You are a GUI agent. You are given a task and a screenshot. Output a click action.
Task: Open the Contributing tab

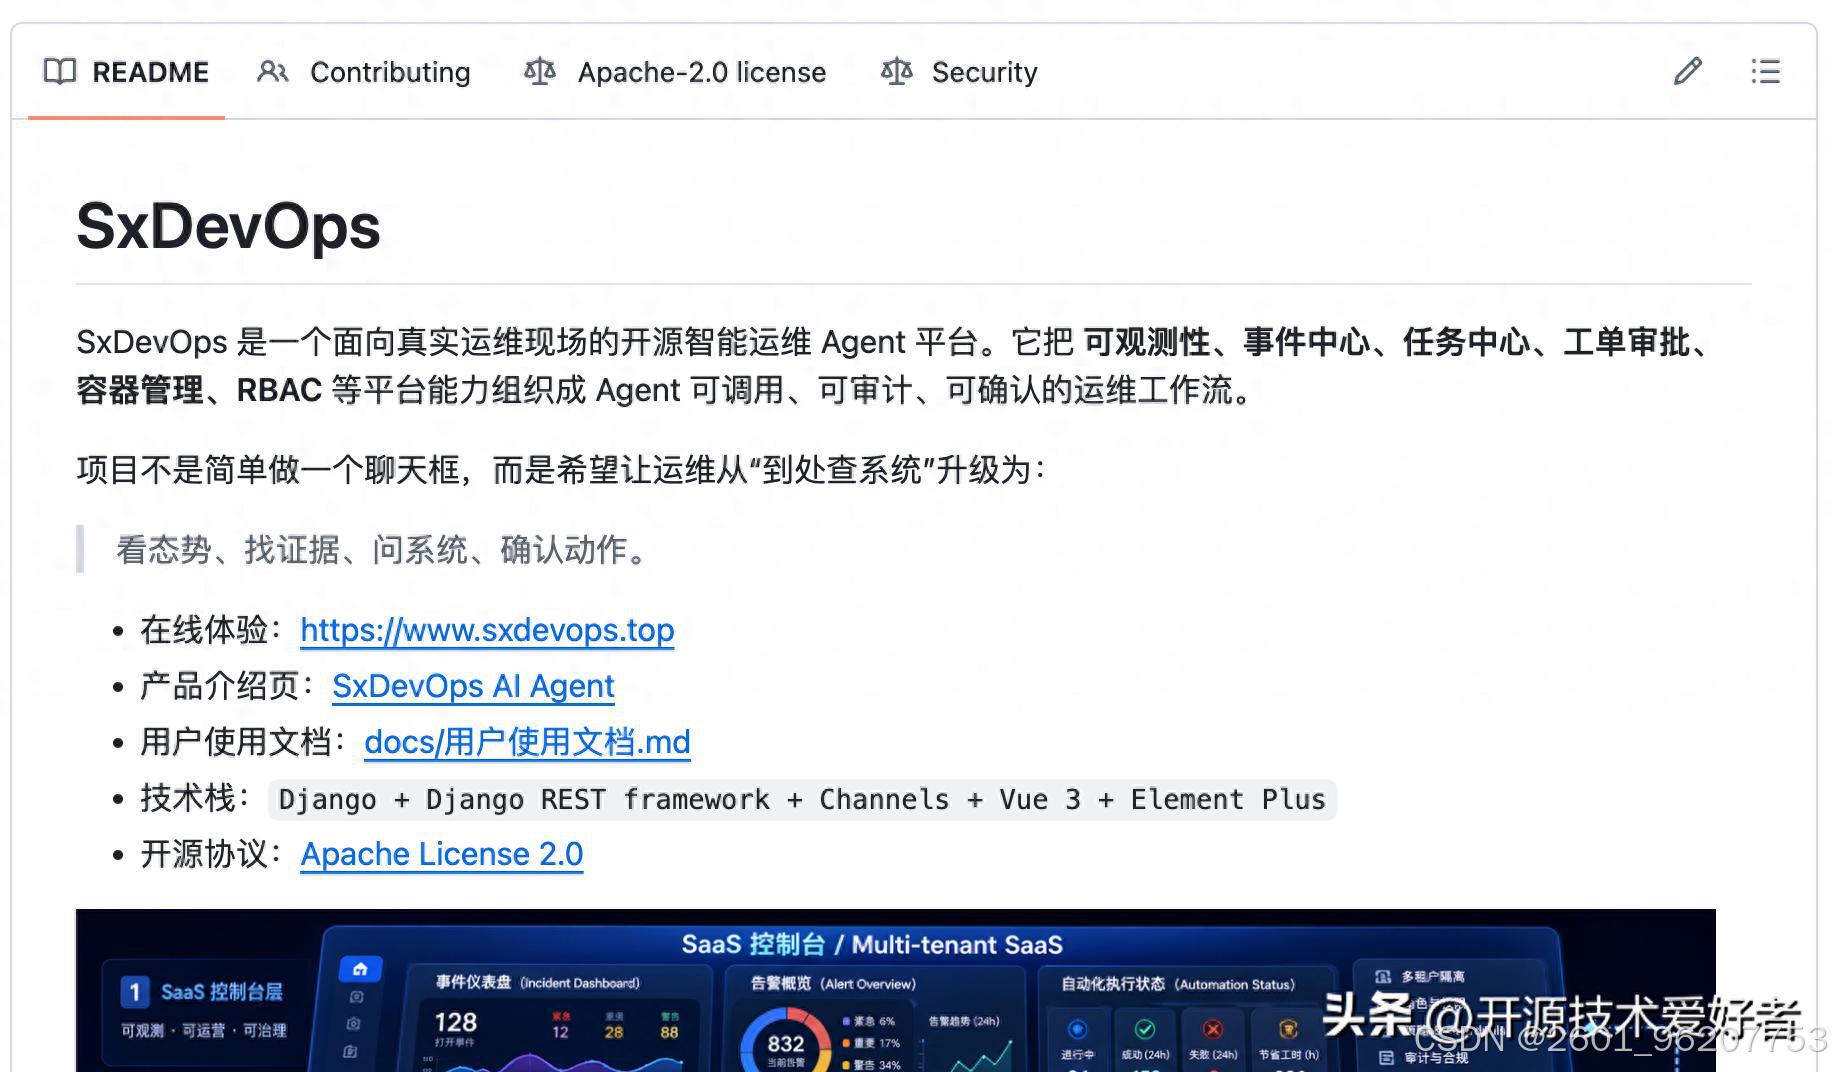[x=364, y=72]
